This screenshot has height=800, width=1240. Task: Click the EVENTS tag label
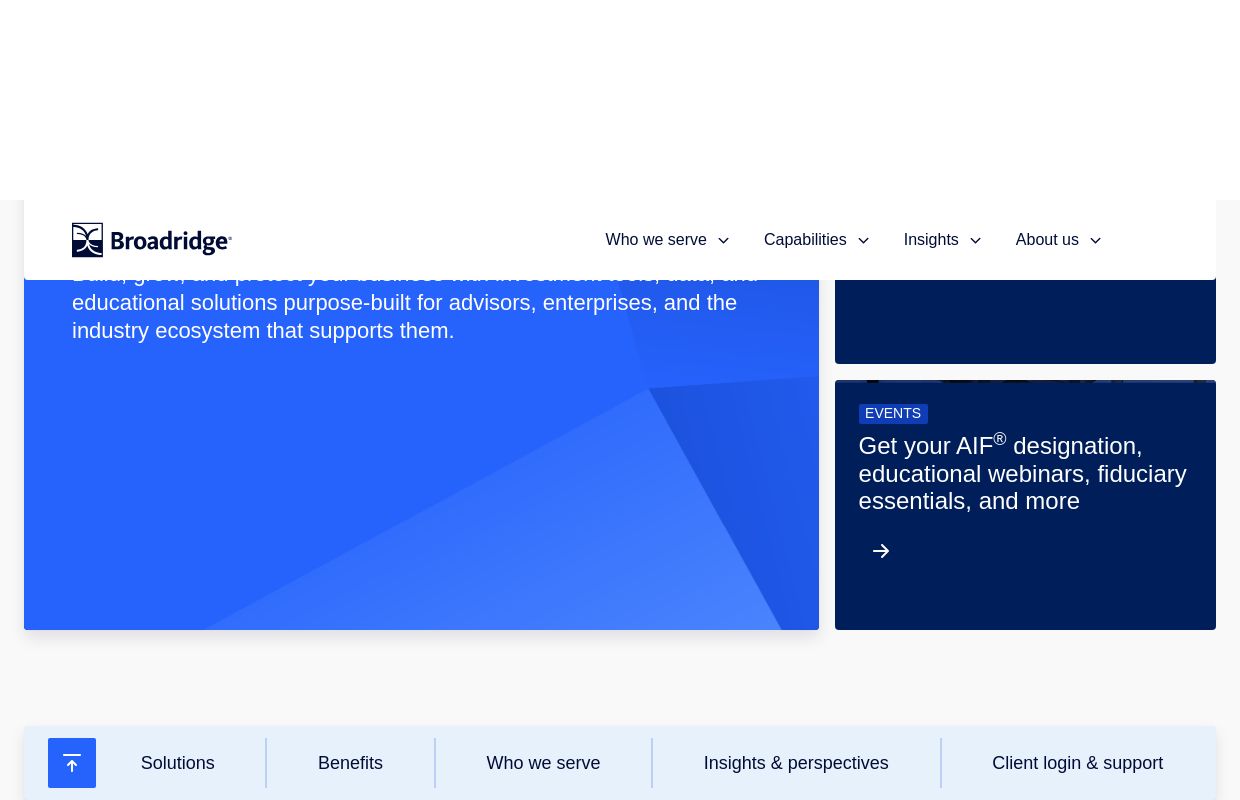point(893,413)
